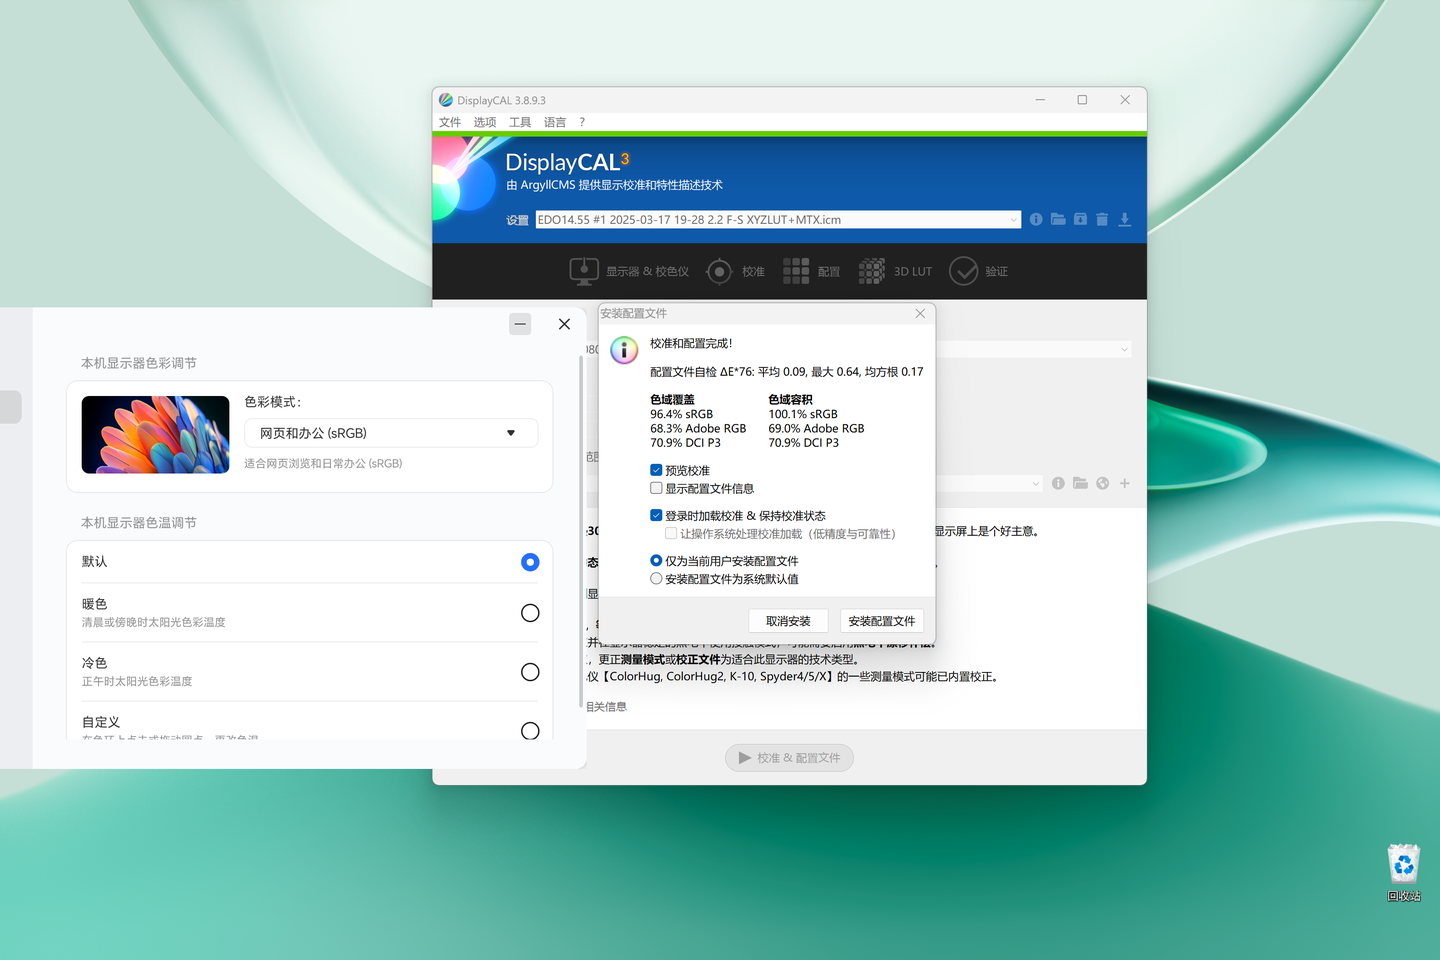Select 安装配置文件为系统默认值 radio
The image size is (1440, 960).
656,578
